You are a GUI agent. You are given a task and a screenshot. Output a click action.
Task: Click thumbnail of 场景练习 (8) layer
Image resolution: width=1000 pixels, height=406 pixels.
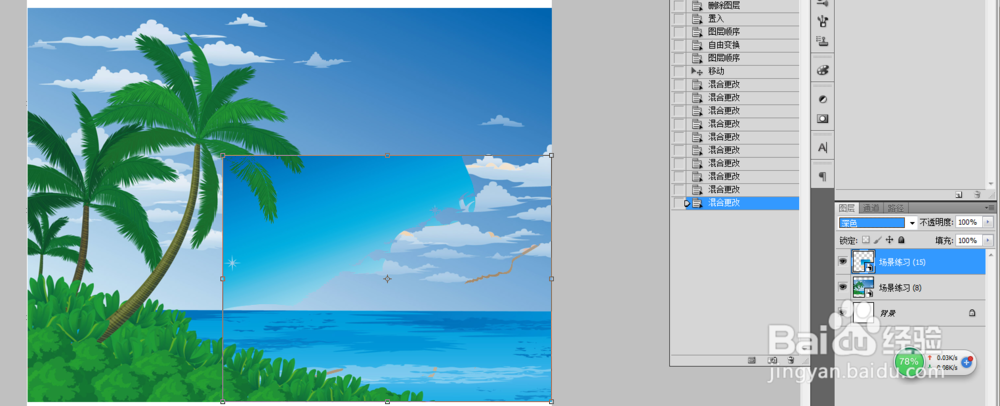(x=863, y=287)
